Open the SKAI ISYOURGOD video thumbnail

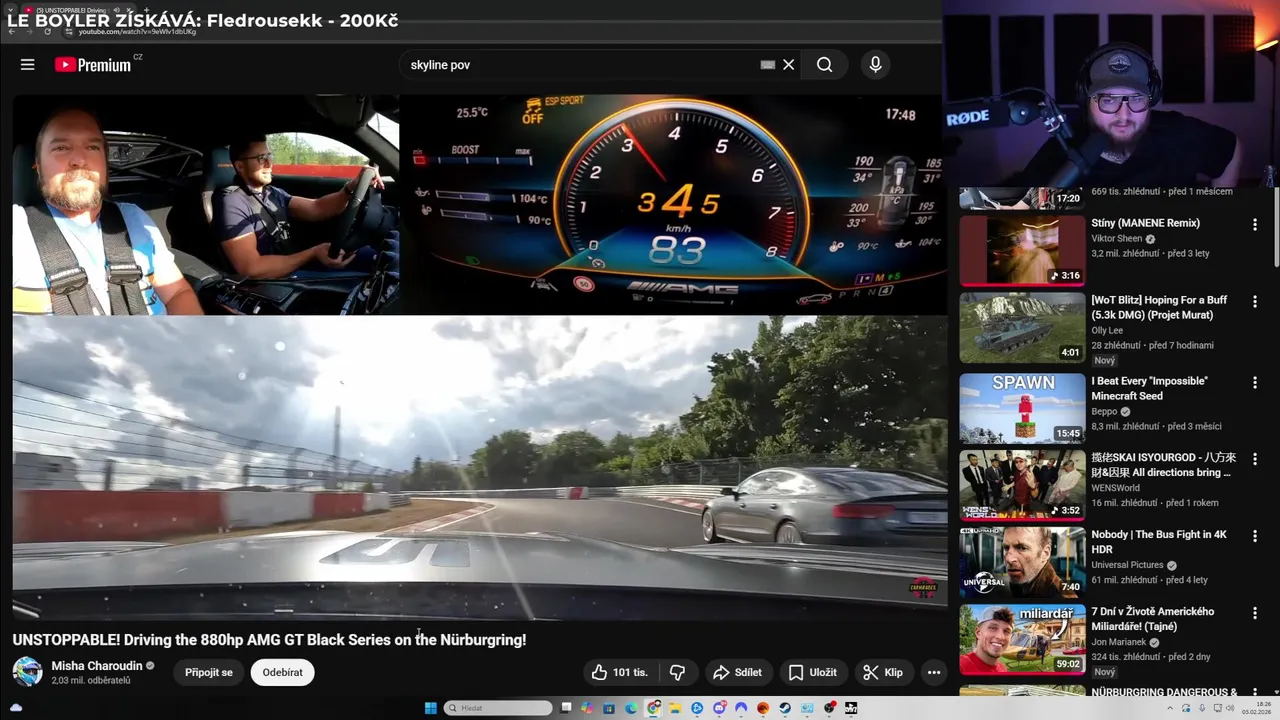(1022, 485)
